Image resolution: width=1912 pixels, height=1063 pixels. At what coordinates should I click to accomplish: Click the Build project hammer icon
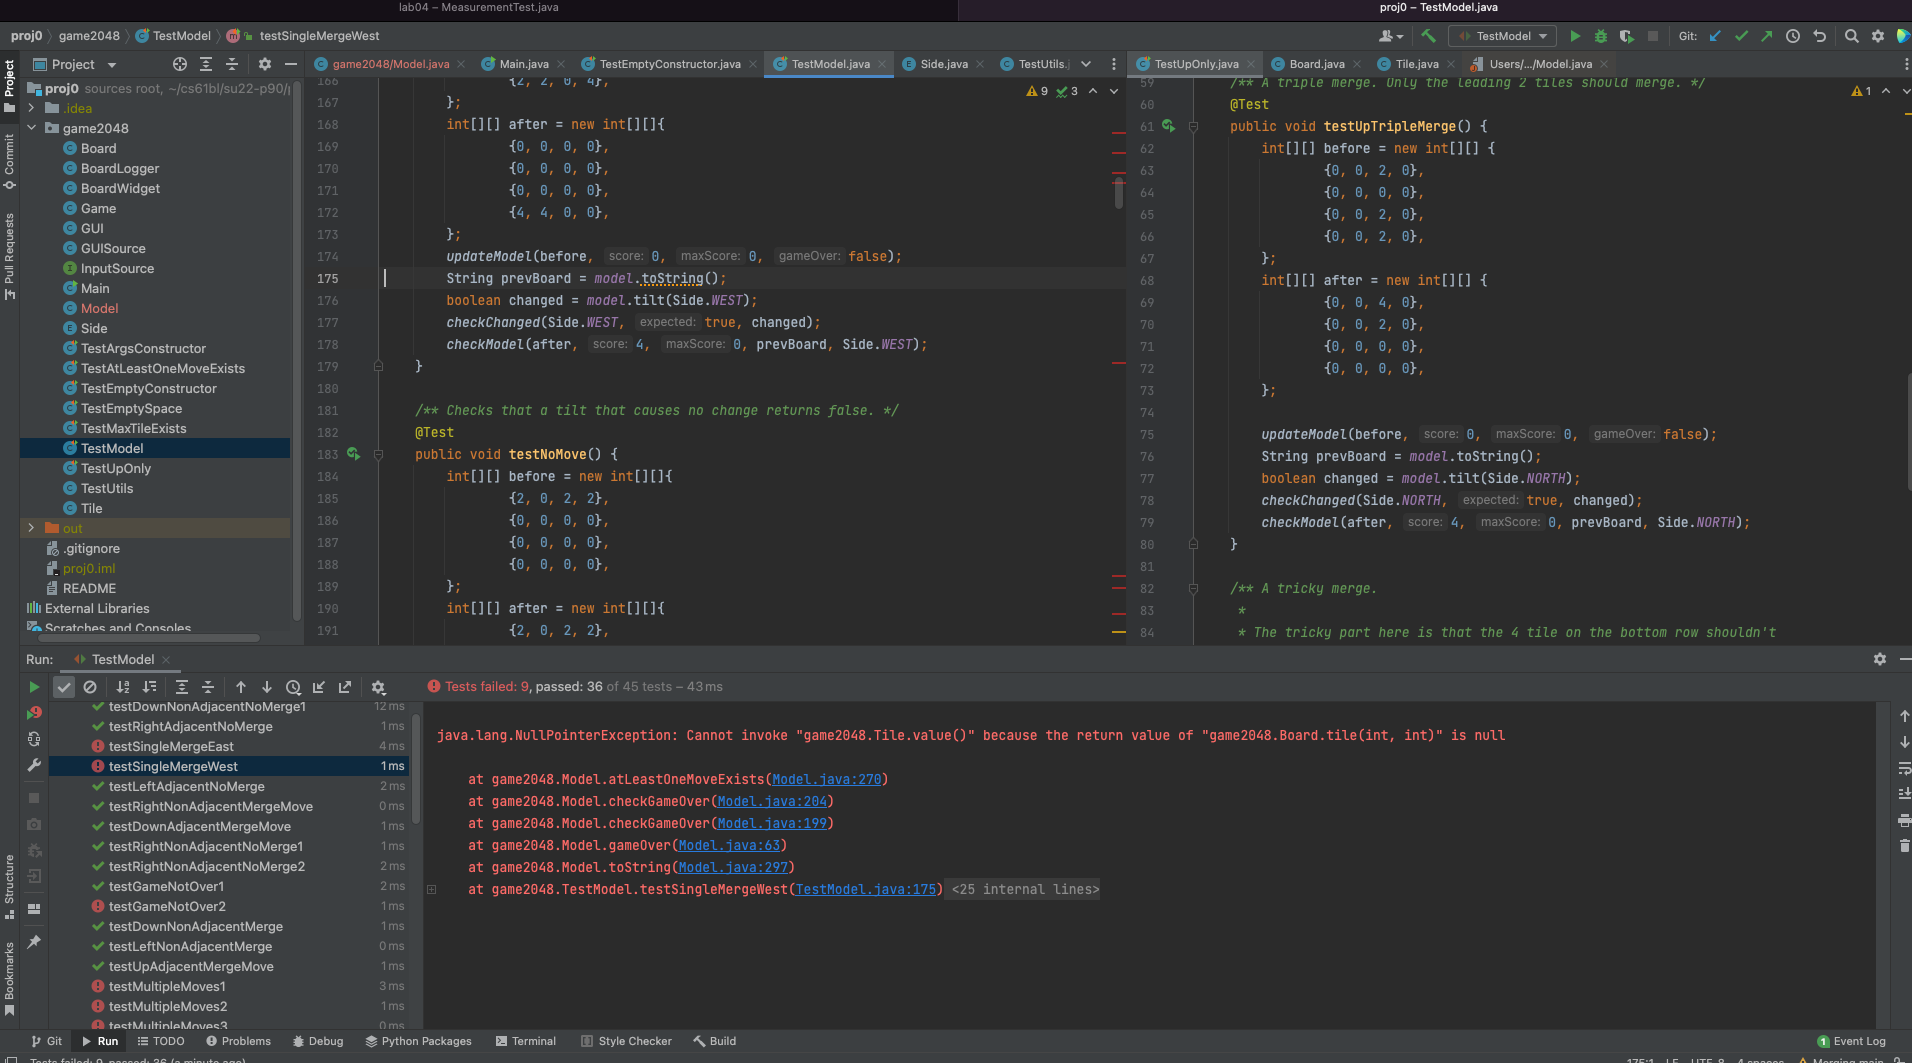1428,36
